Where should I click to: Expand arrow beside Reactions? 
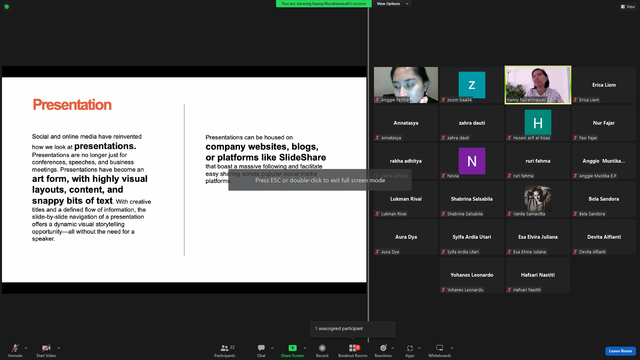pos(393,348)
